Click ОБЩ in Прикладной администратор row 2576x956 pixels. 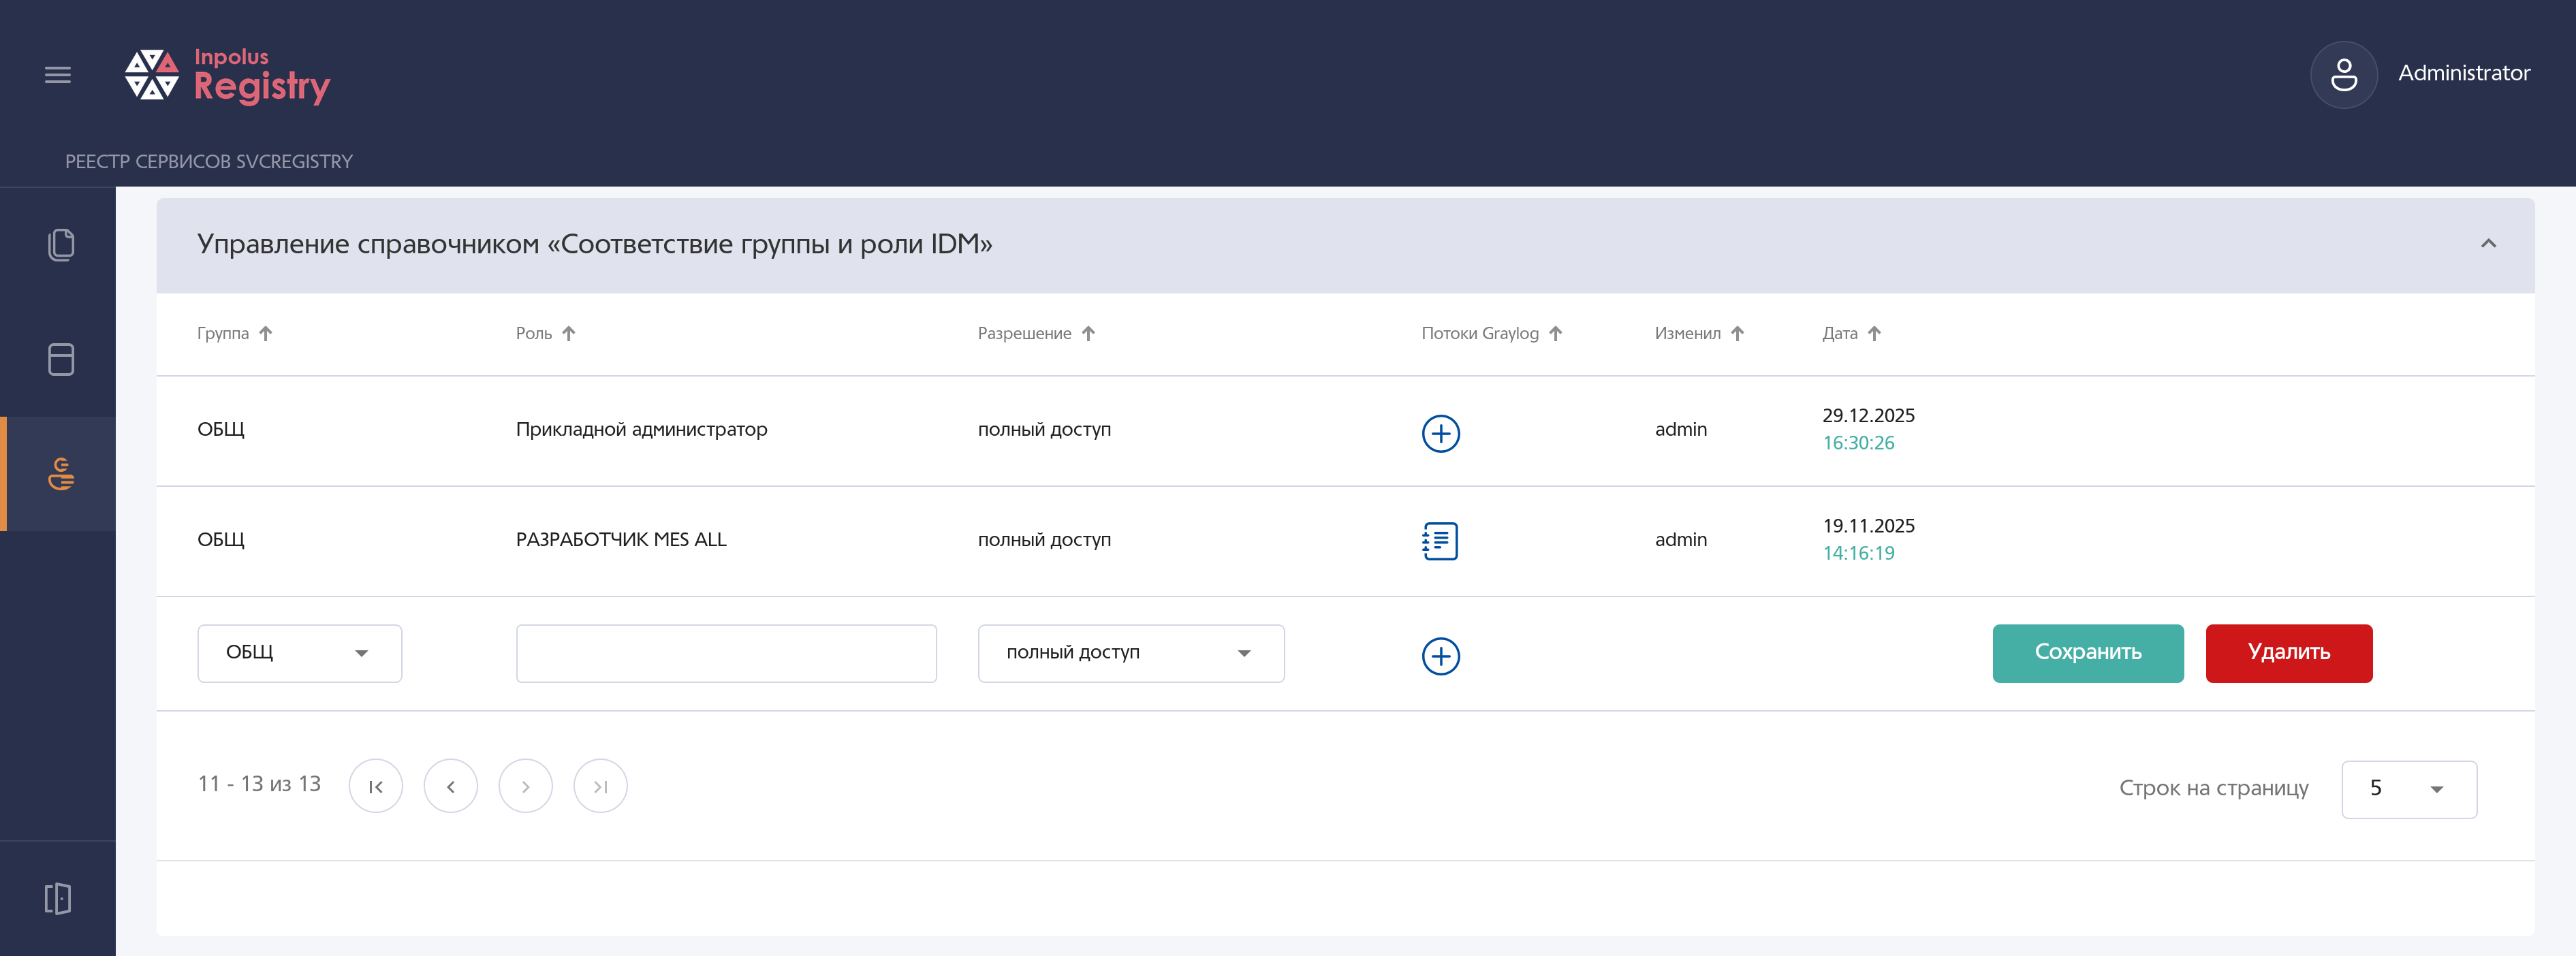tap(221, 430)
